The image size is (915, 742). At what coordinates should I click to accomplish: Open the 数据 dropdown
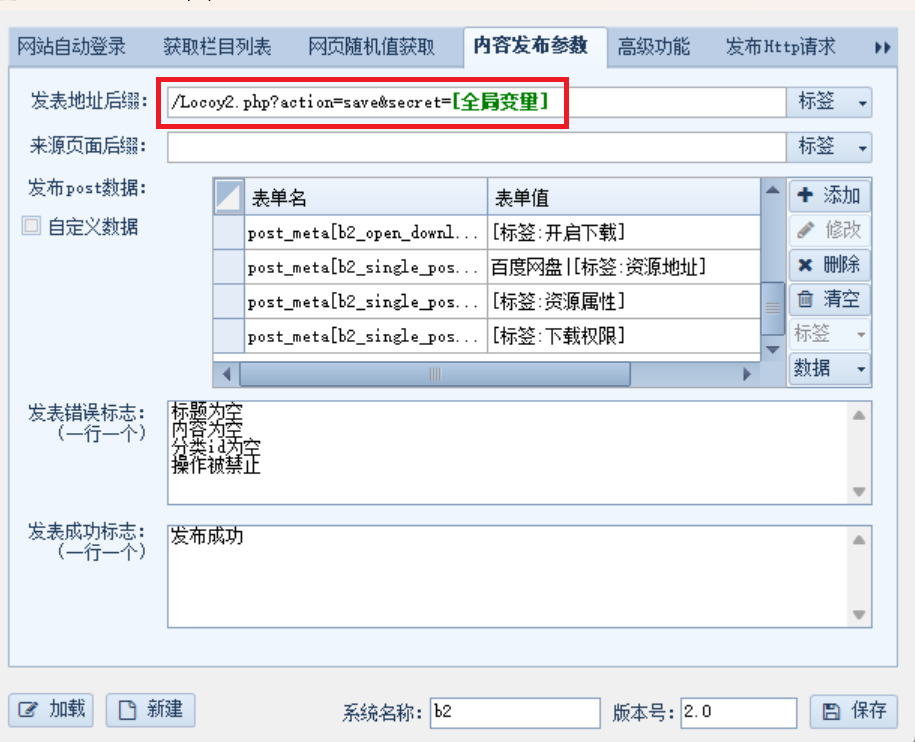point(829,369)
